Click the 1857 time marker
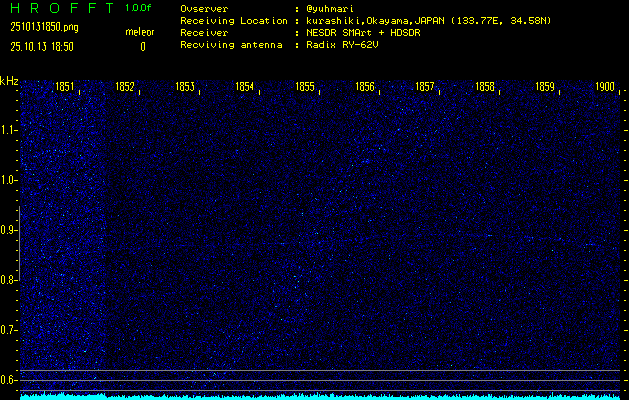 point(425,87)
